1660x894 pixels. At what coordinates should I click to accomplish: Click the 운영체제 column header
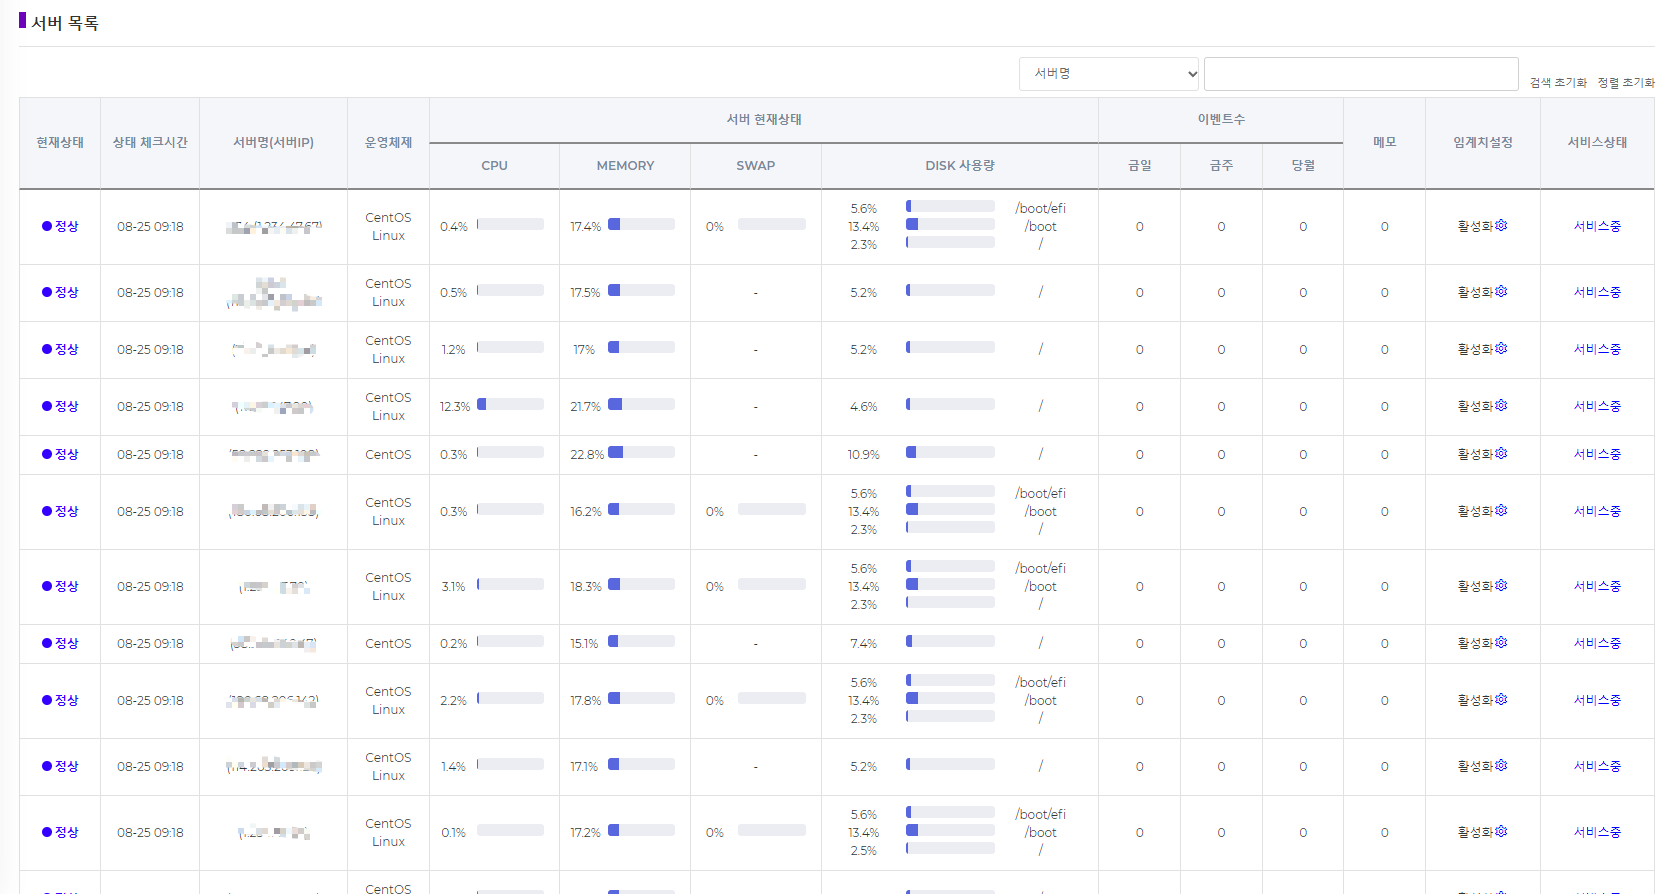(388, 143)
